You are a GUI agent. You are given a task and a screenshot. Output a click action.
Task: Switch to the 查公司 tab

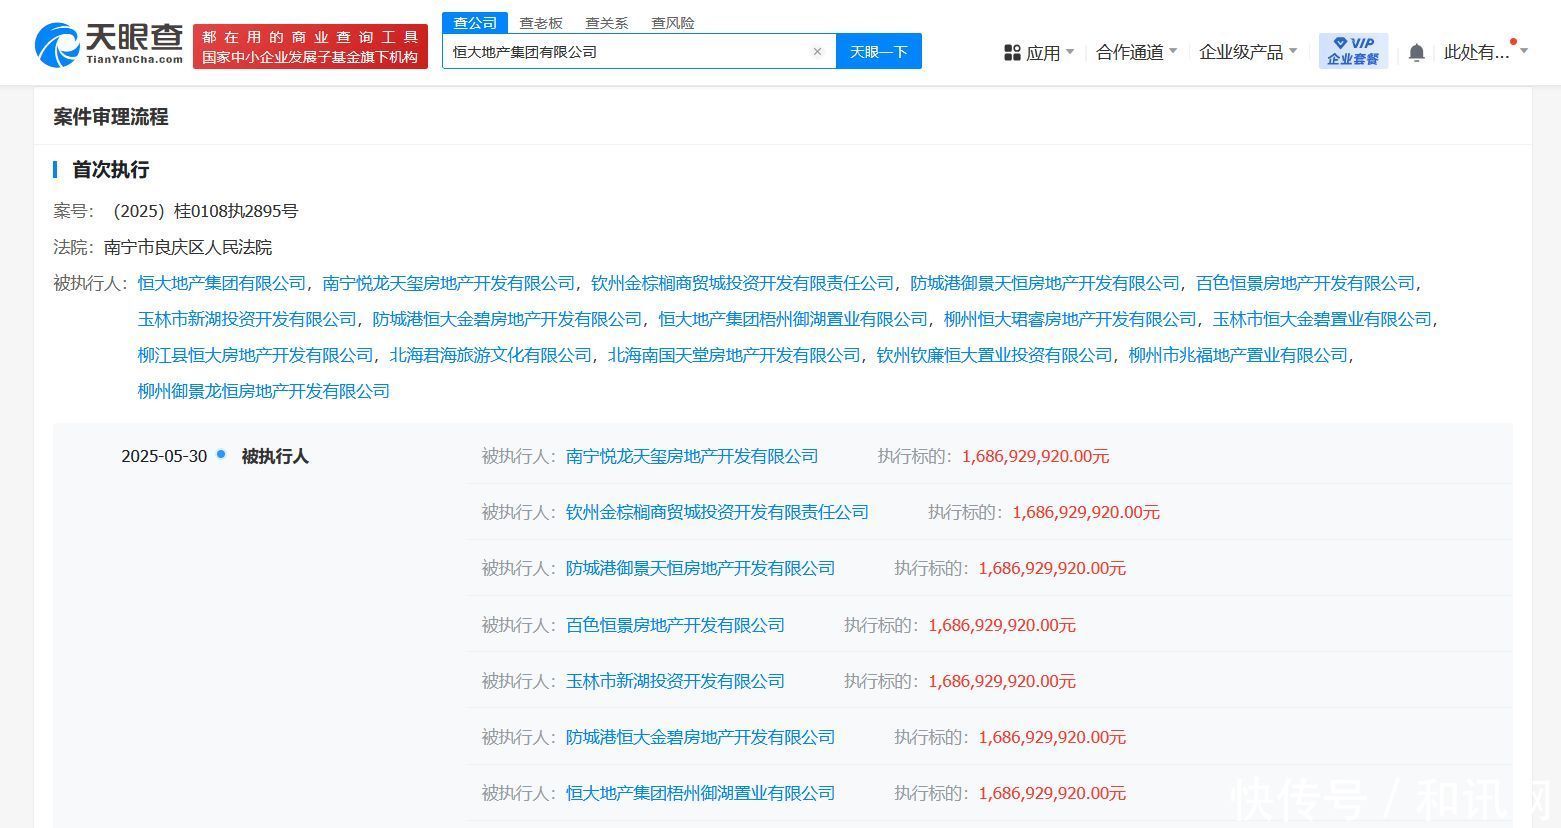click(475, 22)
